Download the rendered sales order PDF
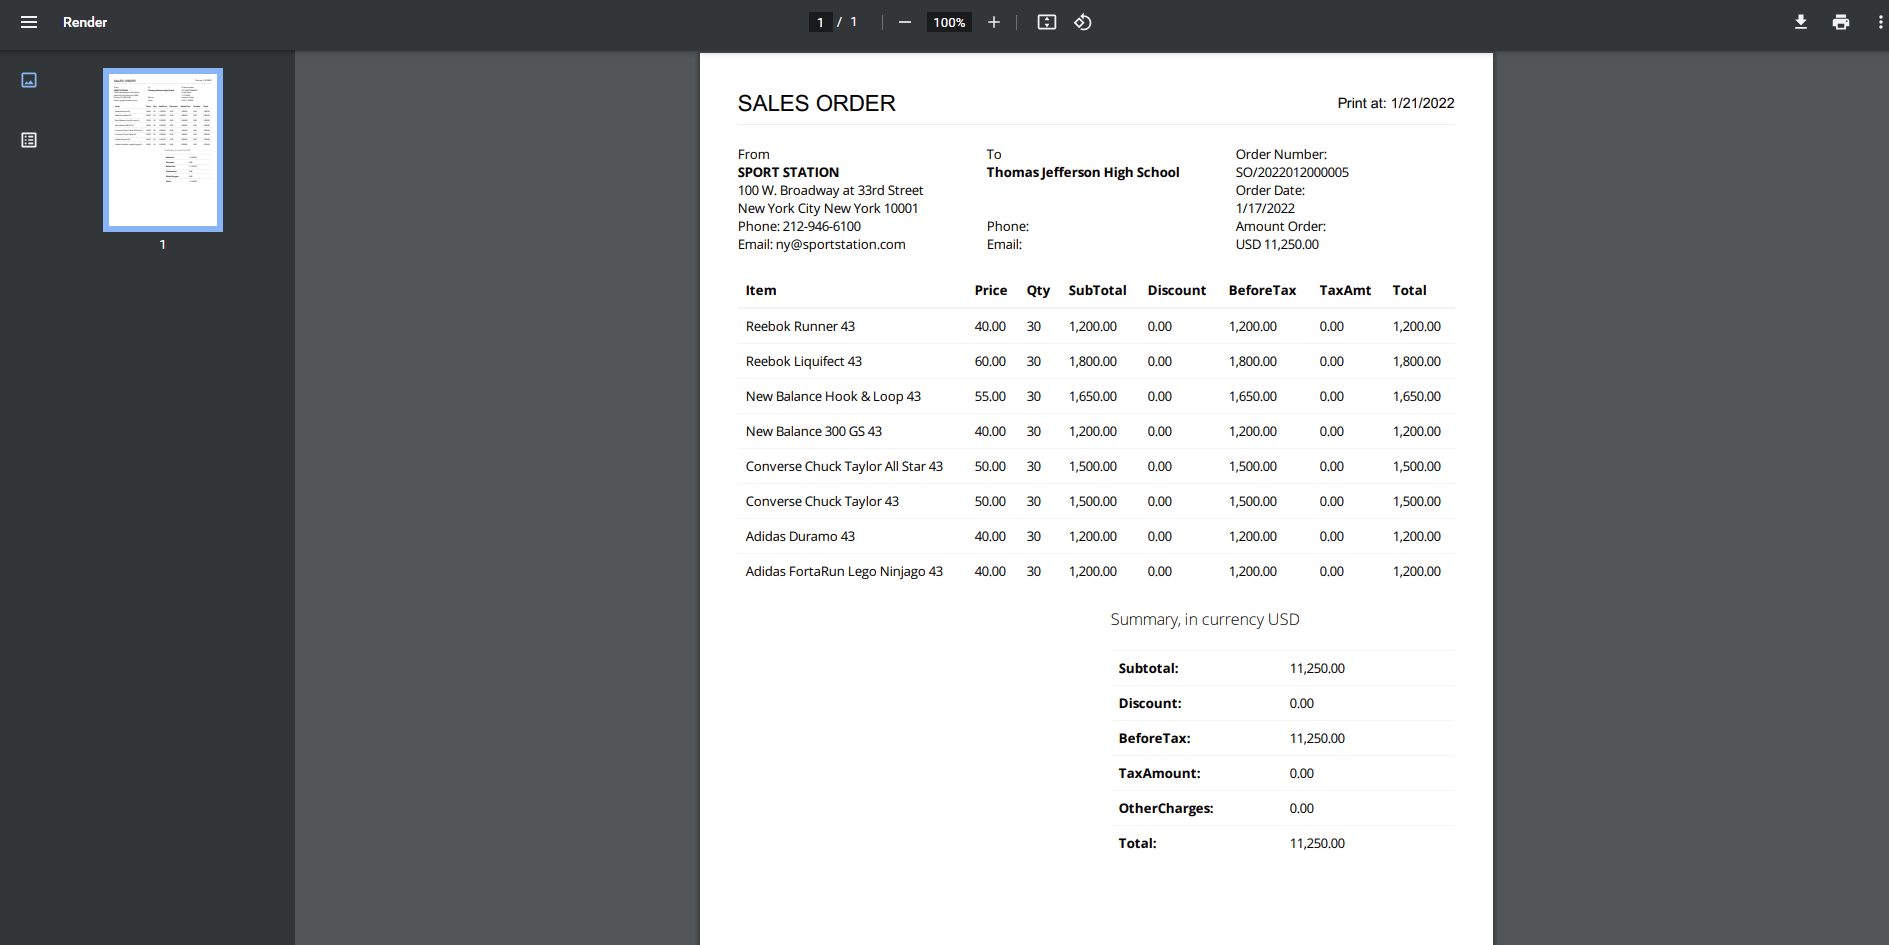This screenshot has width=1889, height=945. click(x=1800, y=21)
